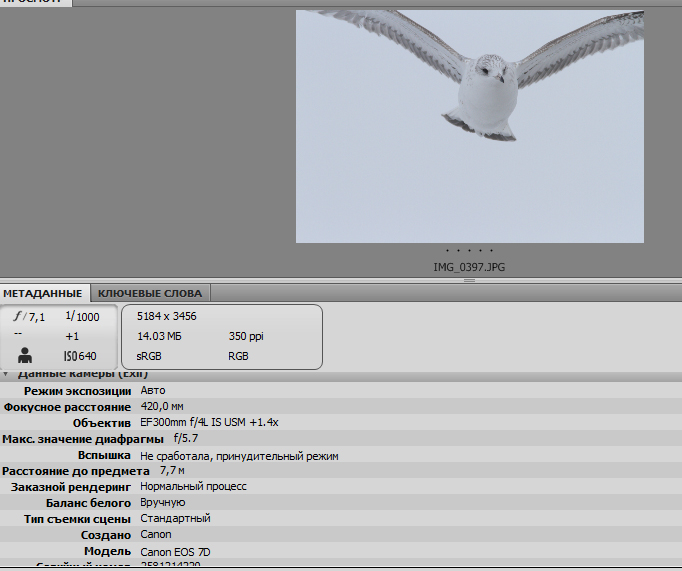Click the aperture f/7,1 icon
This screenshot has height=571, width=682.
click(x=29, y=317)
